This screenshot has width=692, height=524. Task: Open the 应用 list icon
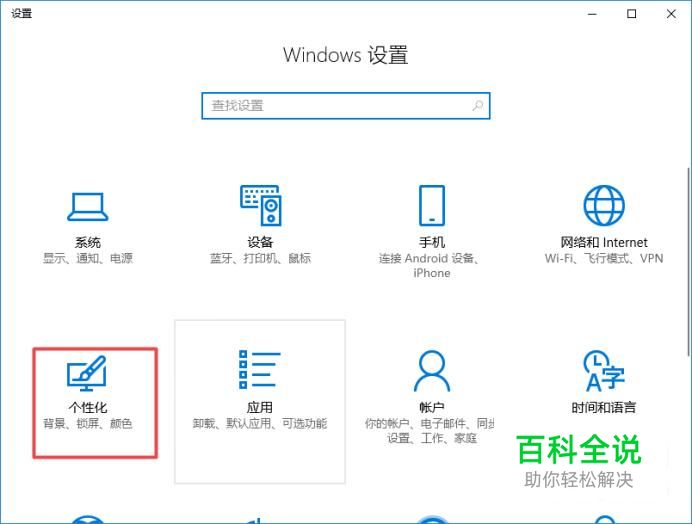click(260, 369)
